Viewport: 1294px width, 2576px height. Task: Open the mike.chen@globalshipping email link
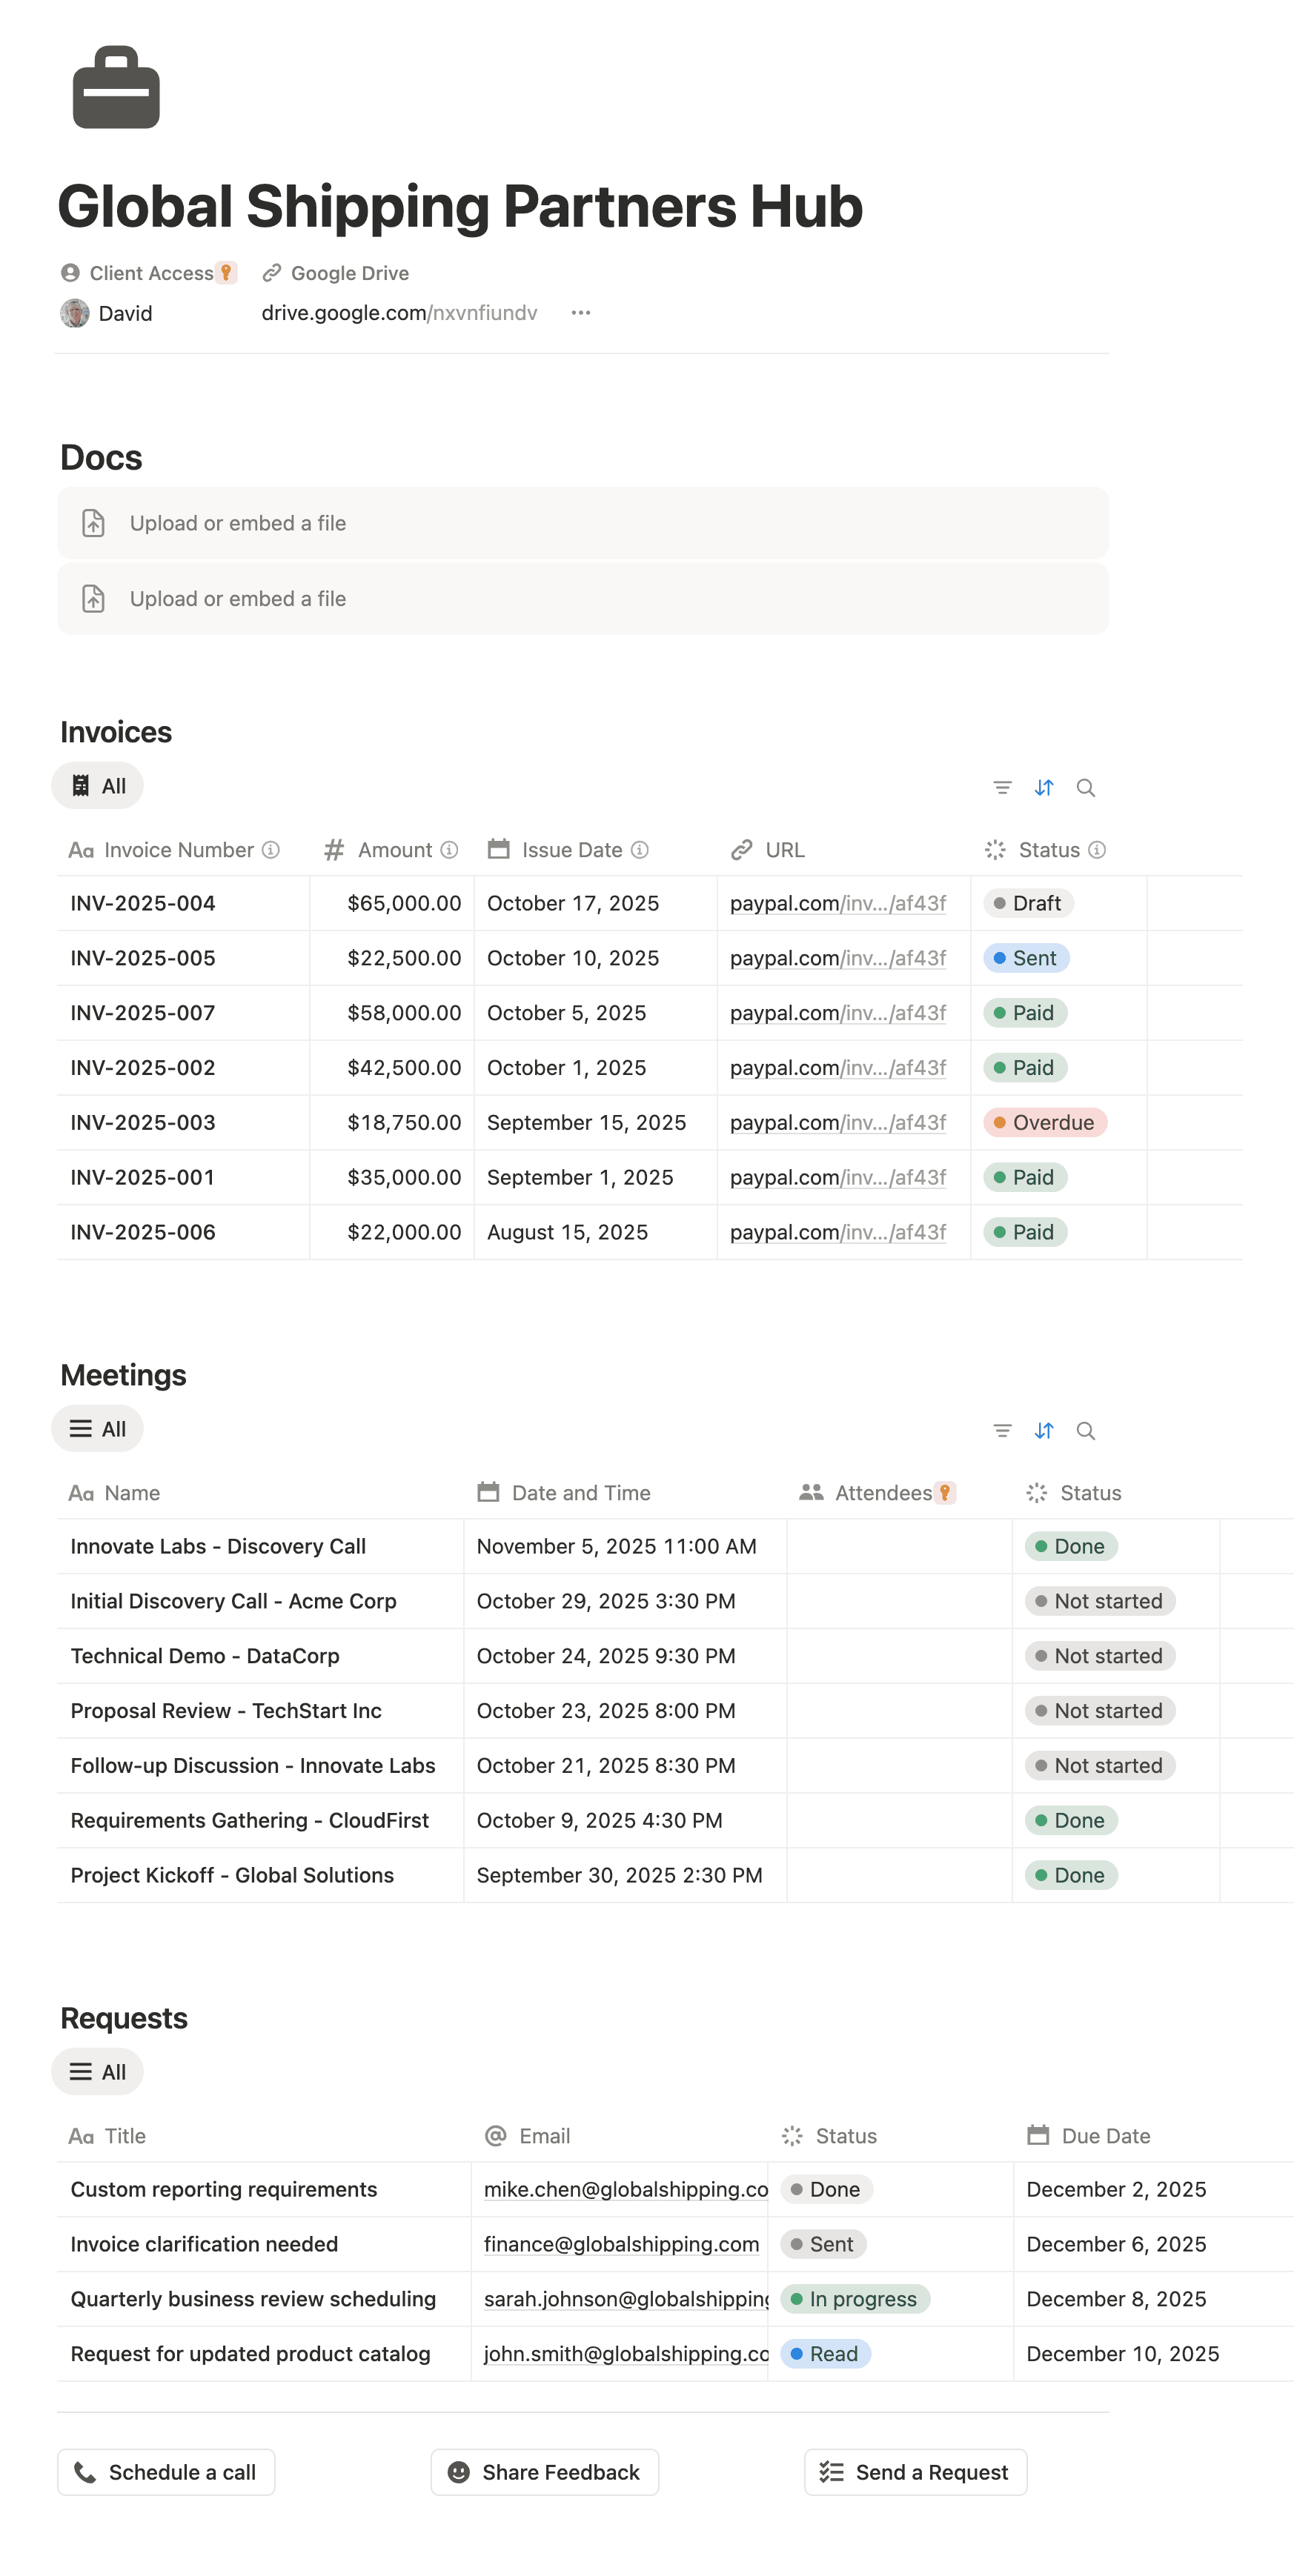tap(626, 2189)
